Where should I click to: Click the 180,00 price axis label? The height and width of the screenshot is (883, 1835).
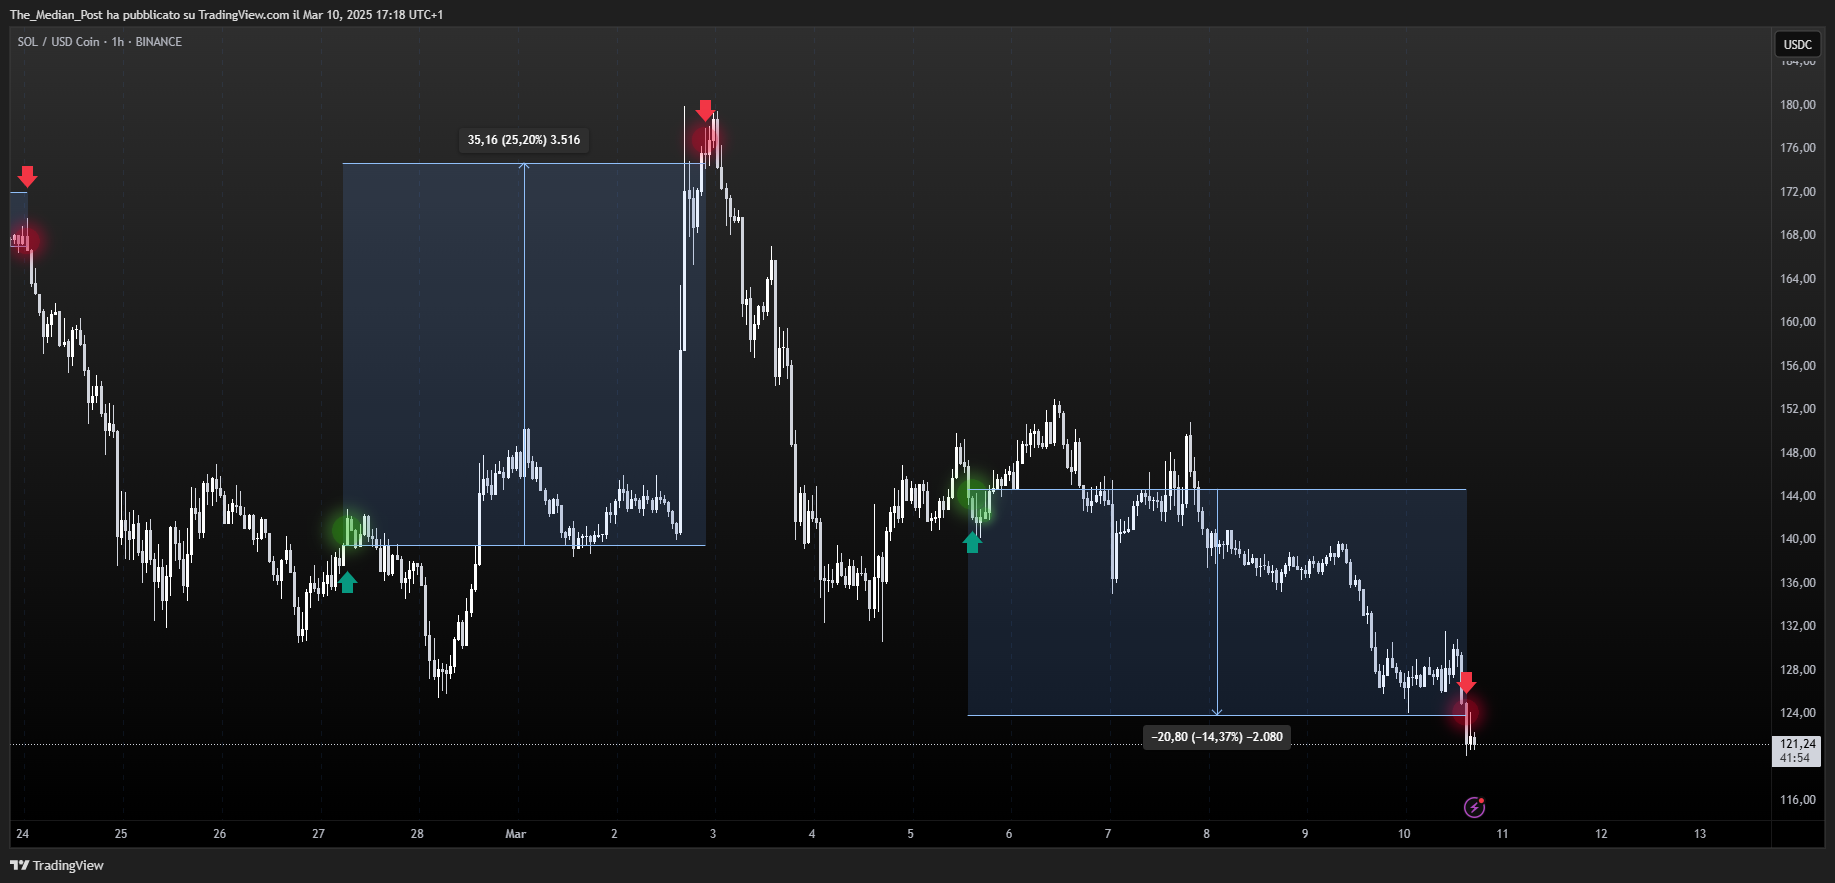pyautogui.click(x=1797, y=105)
